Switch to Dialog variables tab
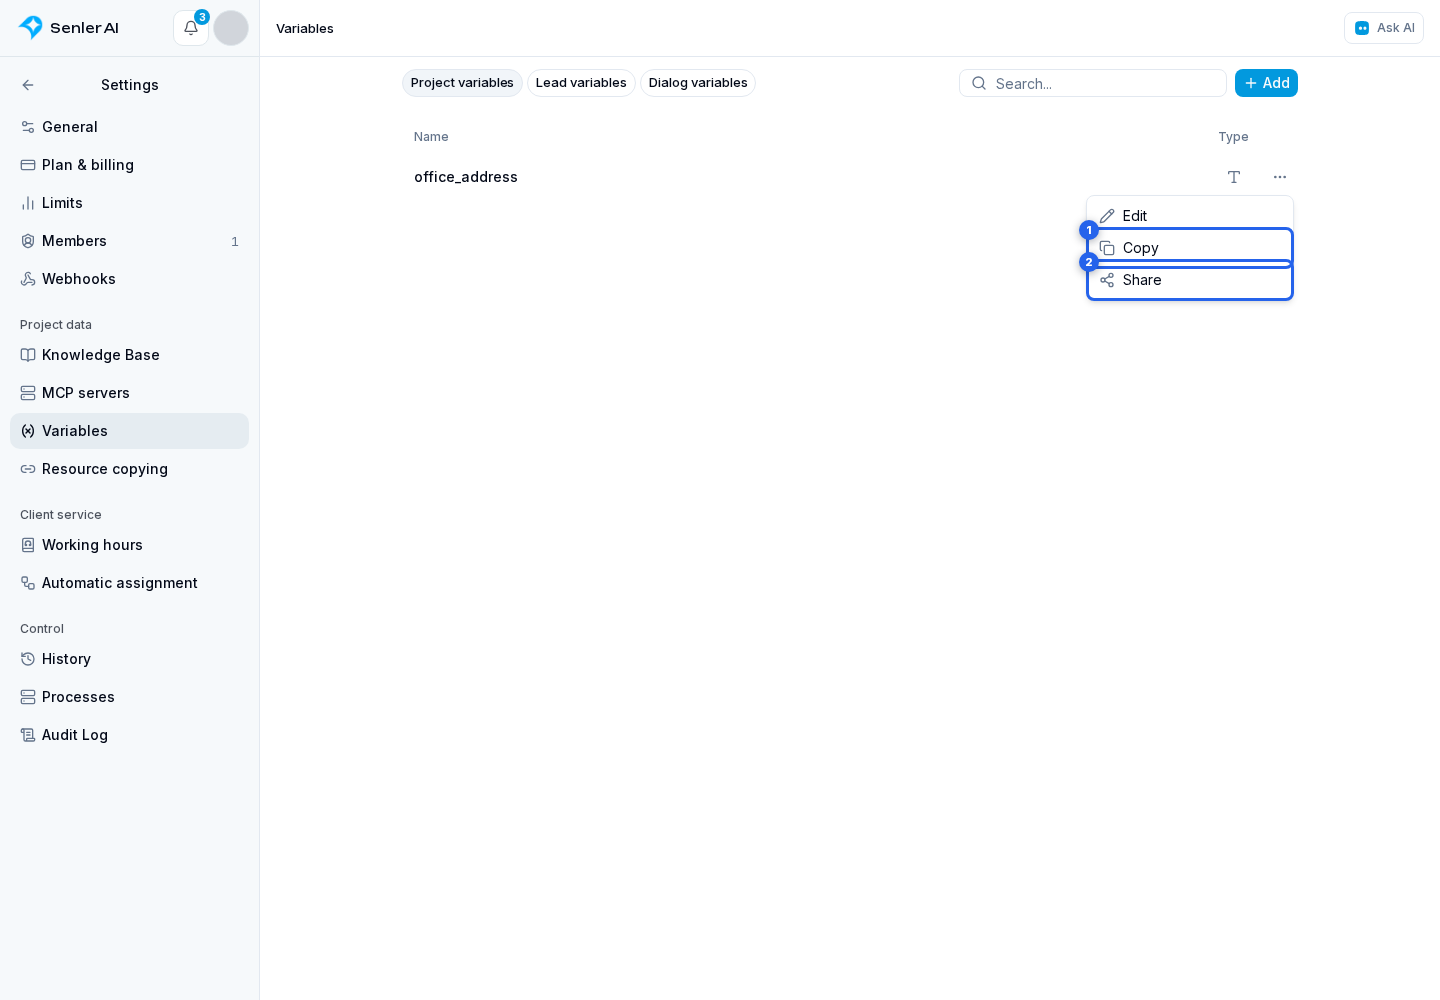The image size is (1440, 1000). pyautogui.click(x=698, y=83)
